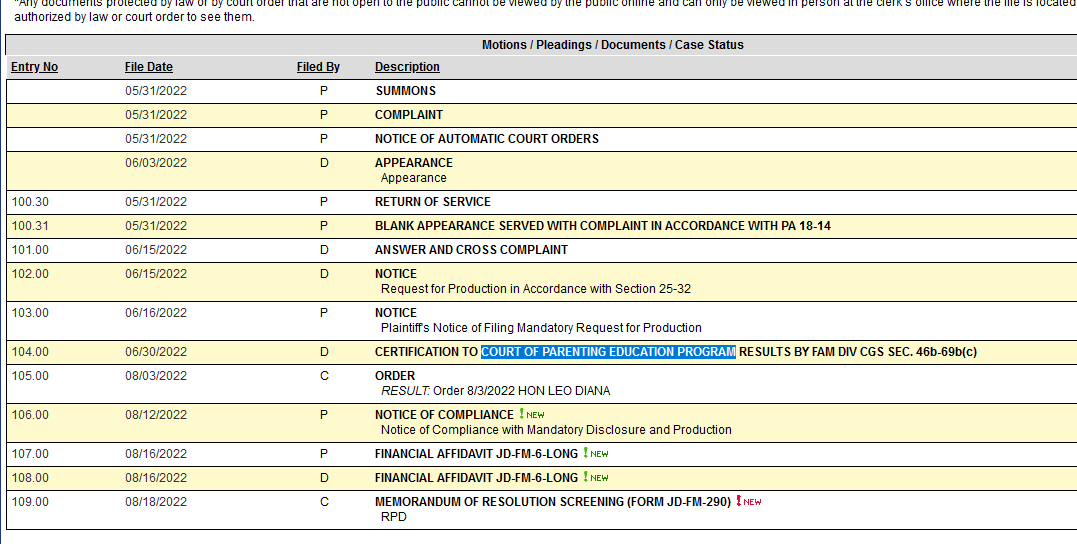This screenshot has width=1077, height=544.
Task: Click file date 06/03/2022
Action: click(x=156, y=163)
